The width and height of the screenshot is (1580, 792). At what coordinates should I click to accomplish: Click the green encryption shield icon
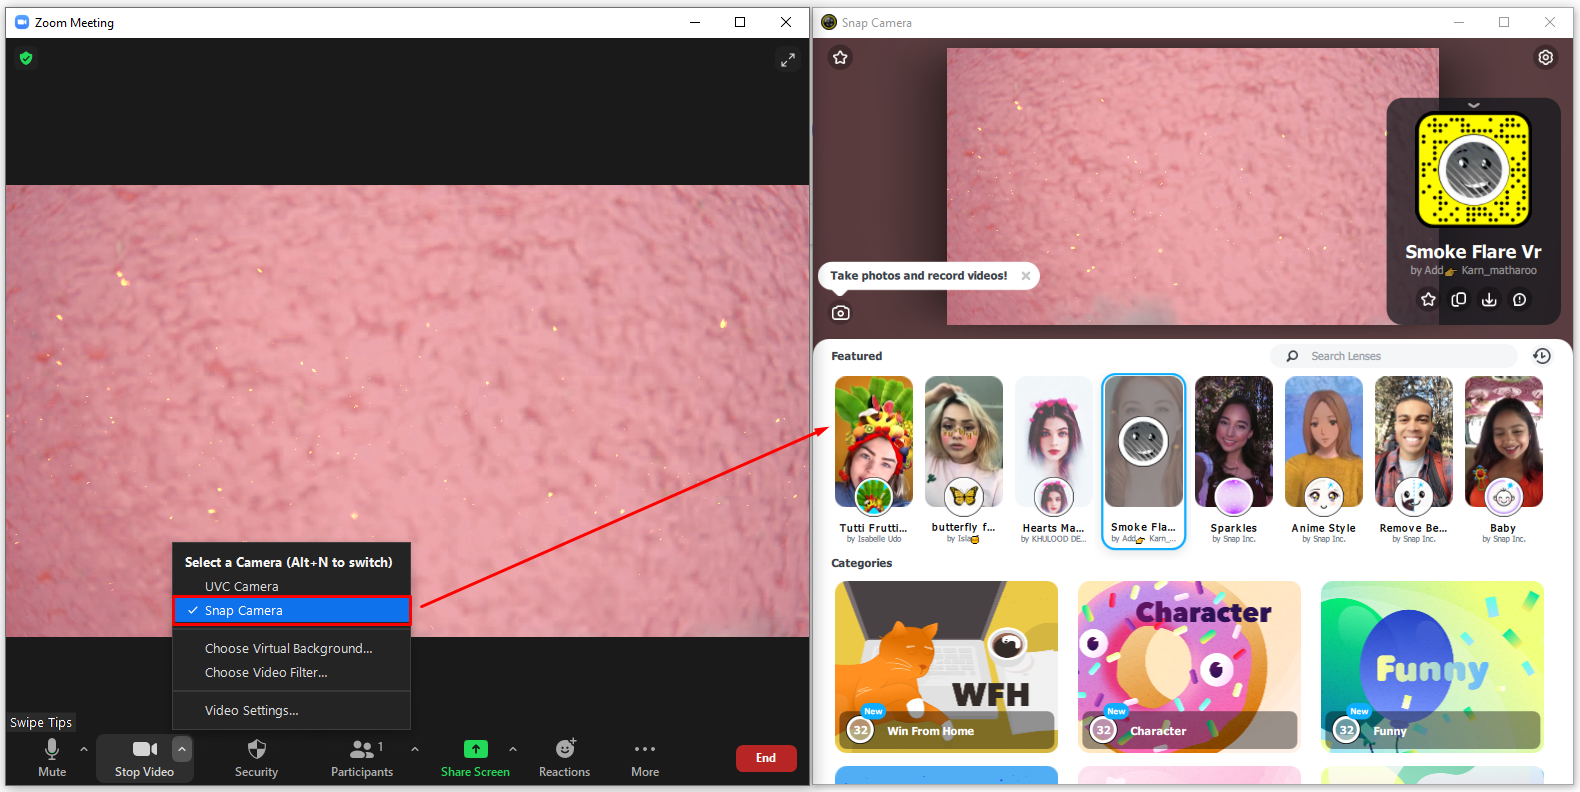click(x=26, y=58)
